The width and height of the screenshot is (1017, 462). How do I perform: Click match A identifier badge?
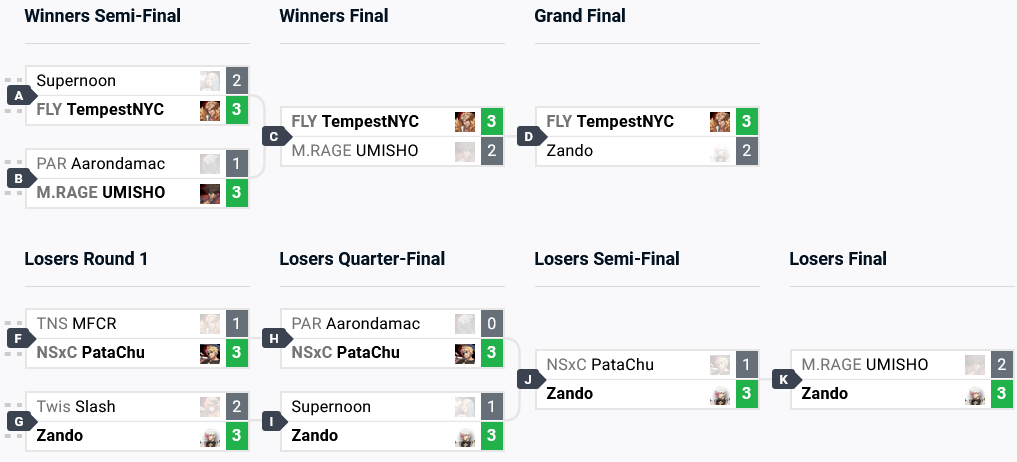coord(18,96)
